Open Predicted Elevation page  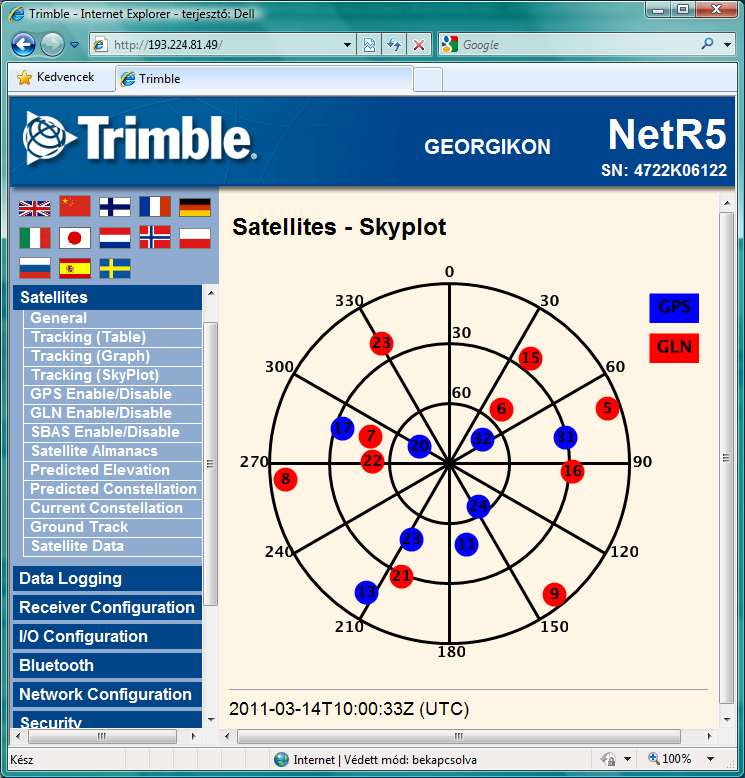[113, 470]
